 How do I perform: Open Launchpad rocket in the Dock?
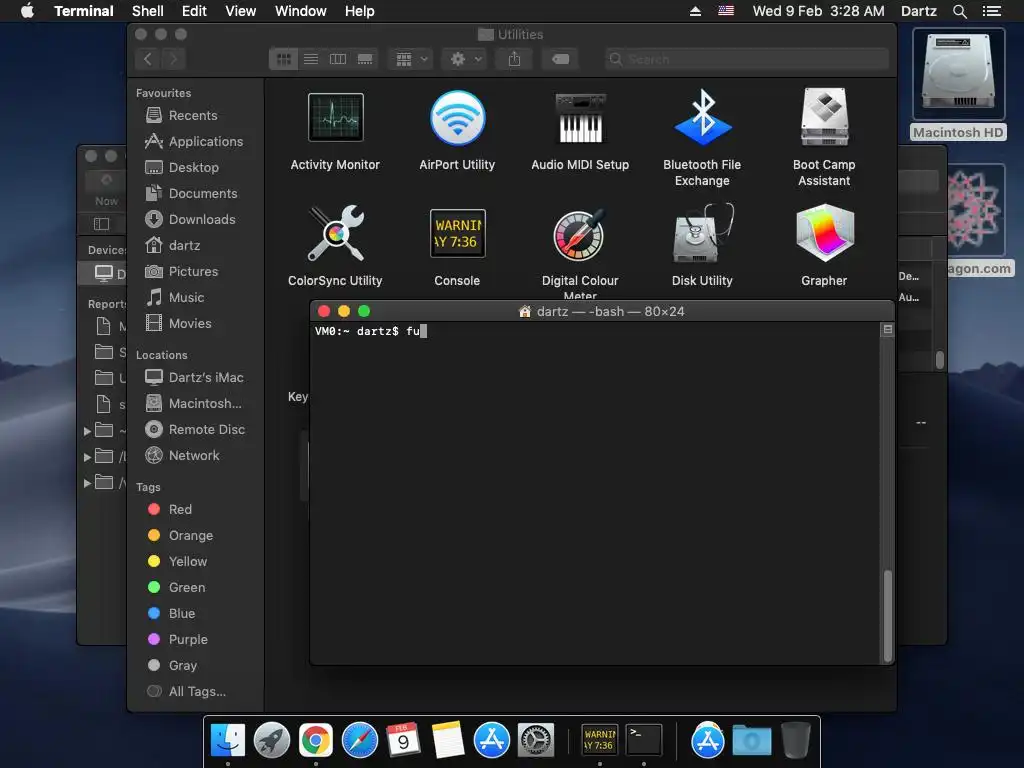(272, 741)
